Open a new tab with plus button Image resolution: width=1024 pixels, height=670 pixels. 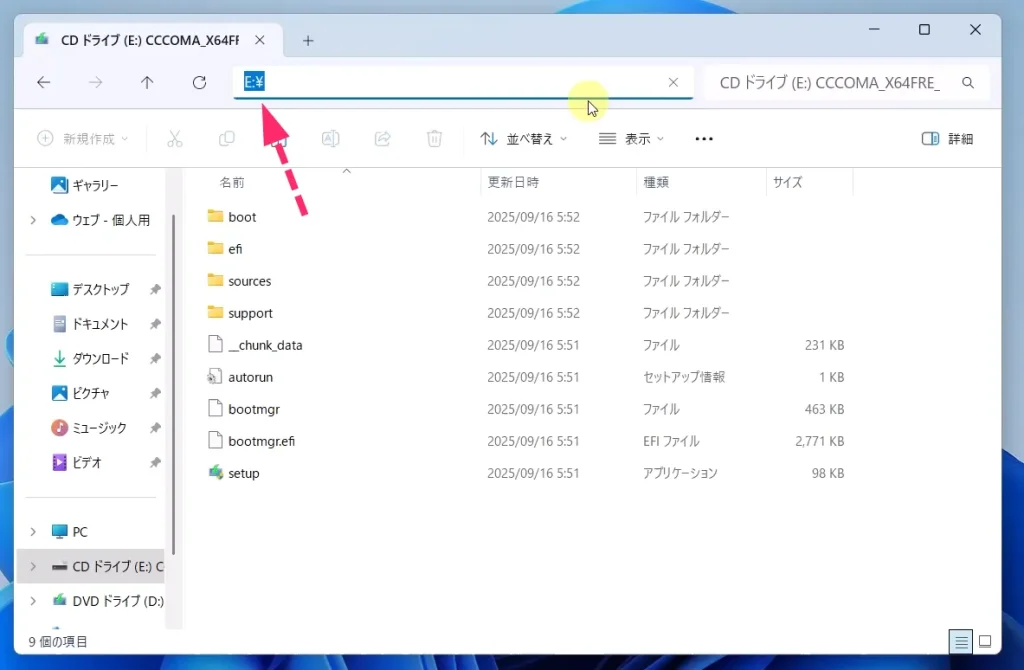coord(308,41)
